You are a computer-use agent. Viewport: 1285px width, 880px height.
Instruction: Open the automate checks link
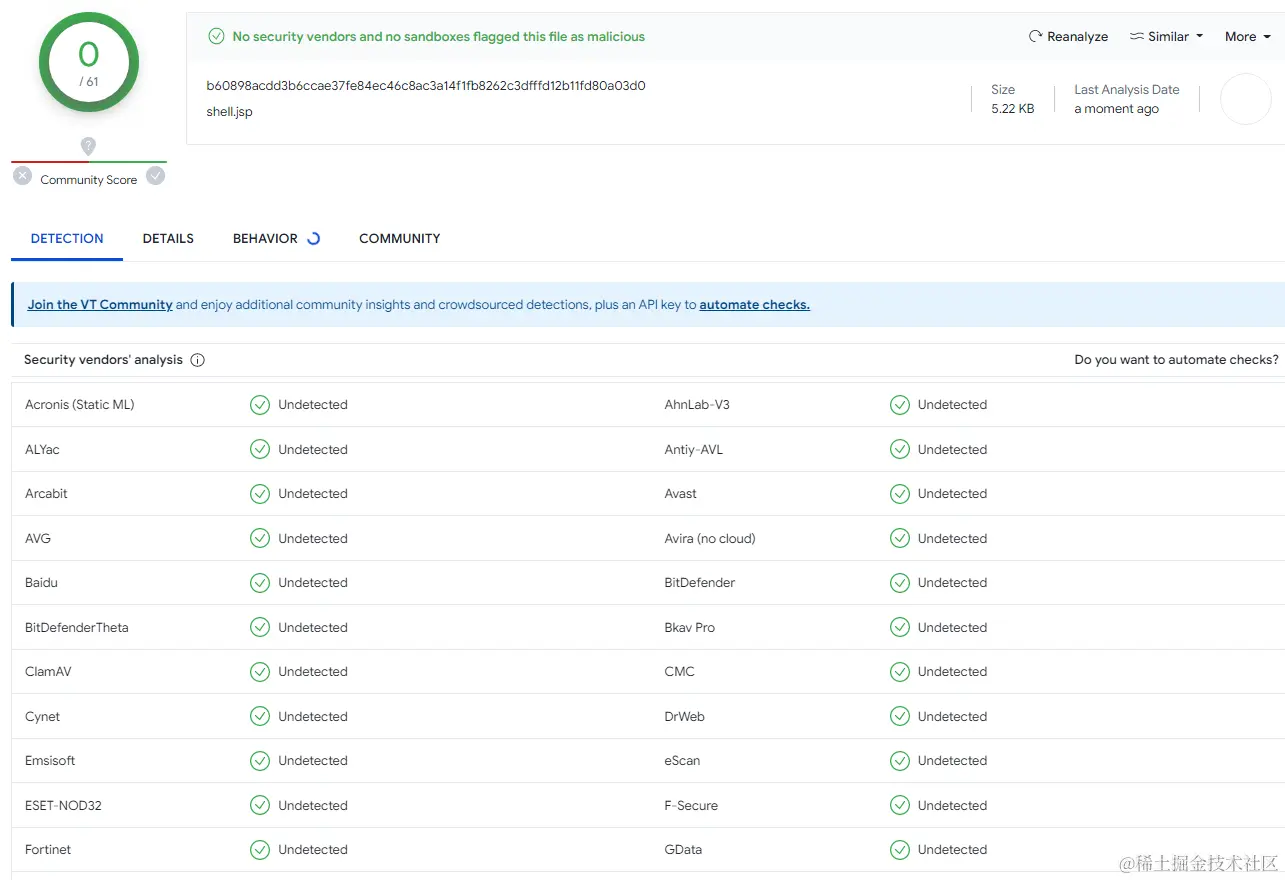point(754,305)
